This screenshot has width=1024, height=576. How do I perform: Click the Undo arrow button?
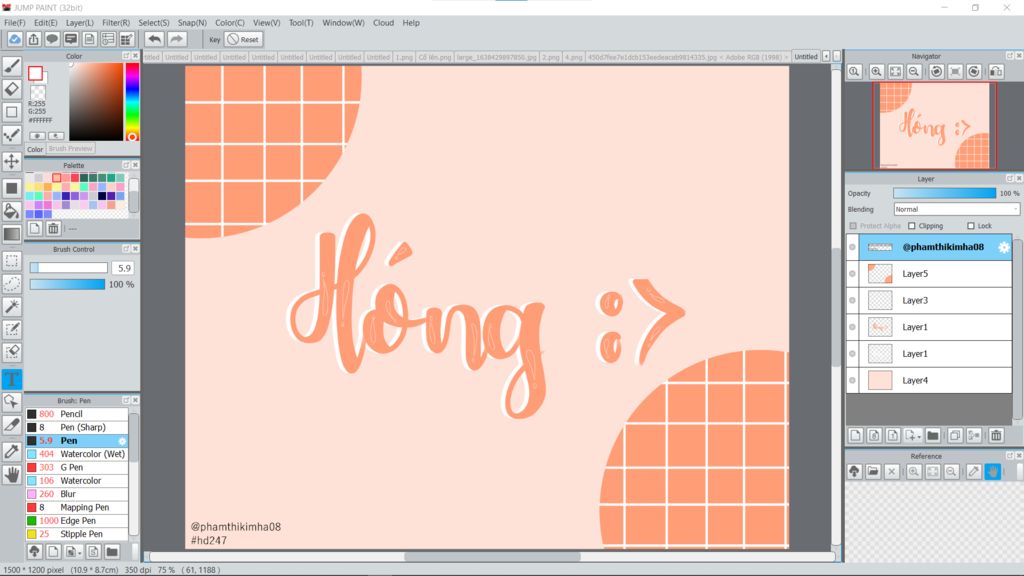pyautogui.click(x=154, y=39)
